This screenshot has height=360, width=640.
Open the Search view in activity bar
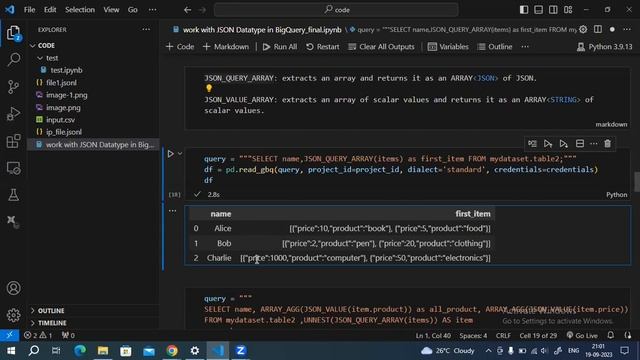(13, 60)
